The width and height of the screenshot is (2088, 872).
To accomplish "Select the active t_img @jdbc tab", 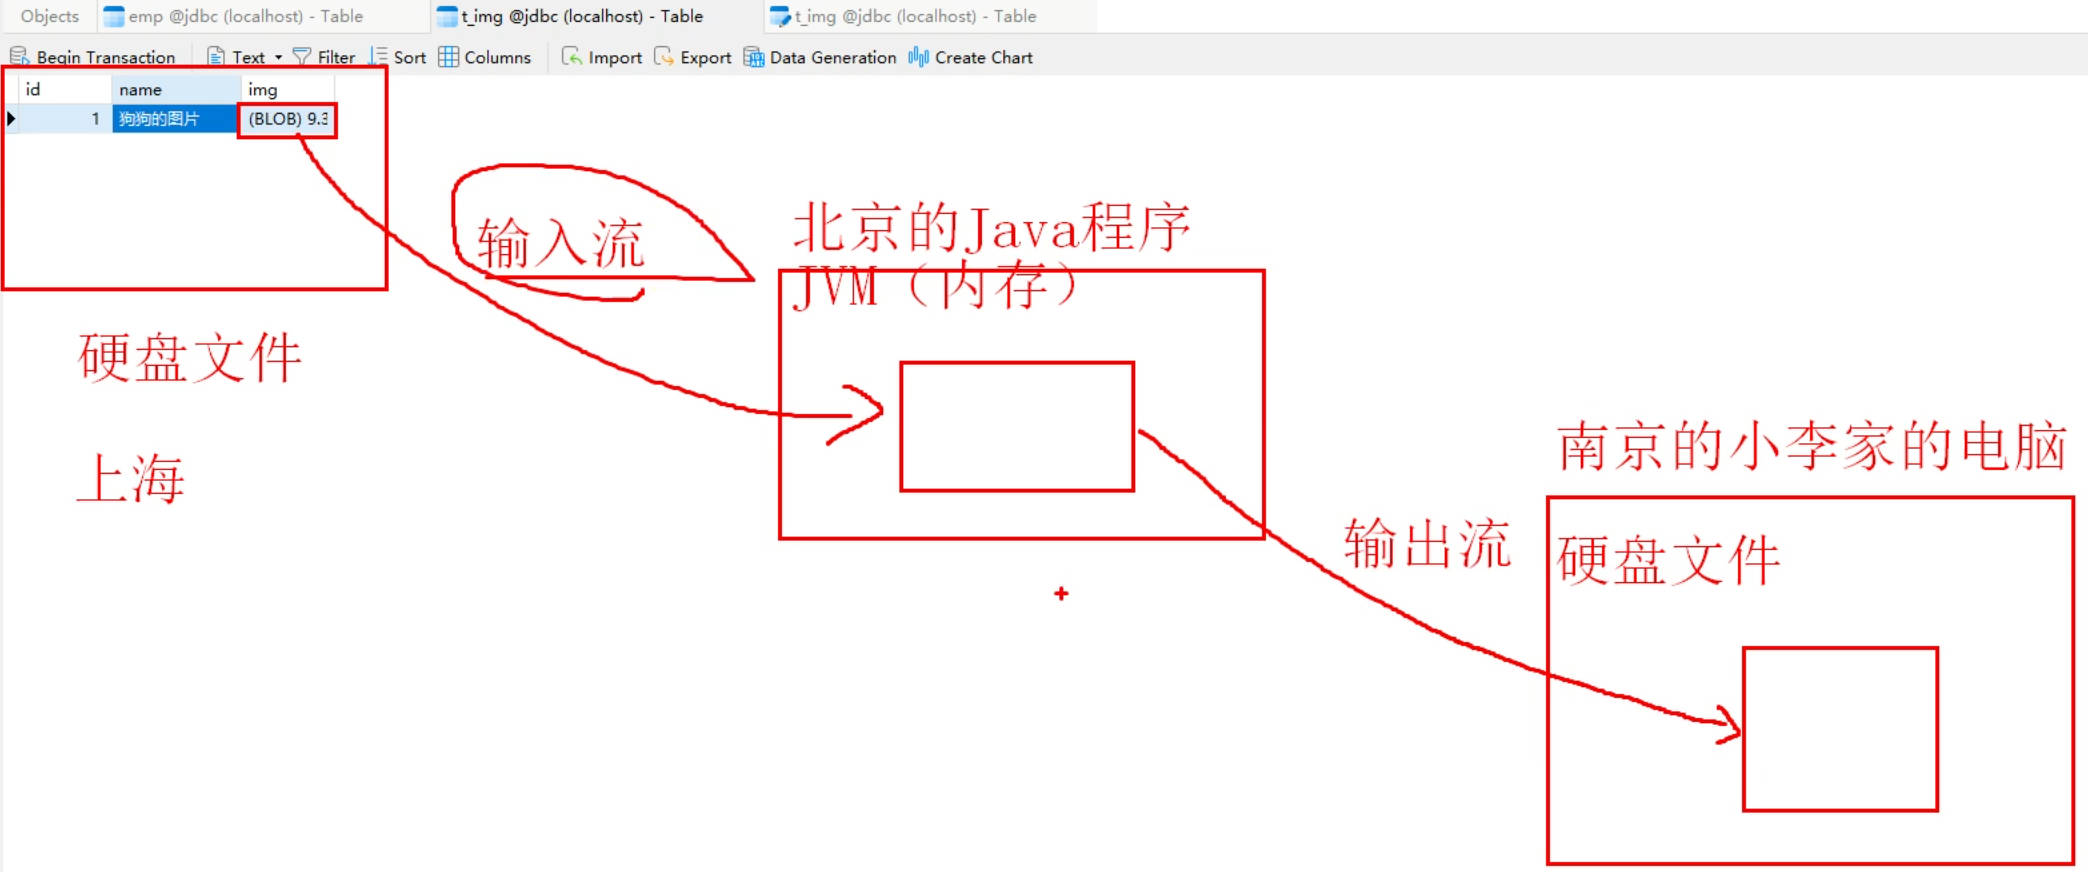I will pos(570,16).
